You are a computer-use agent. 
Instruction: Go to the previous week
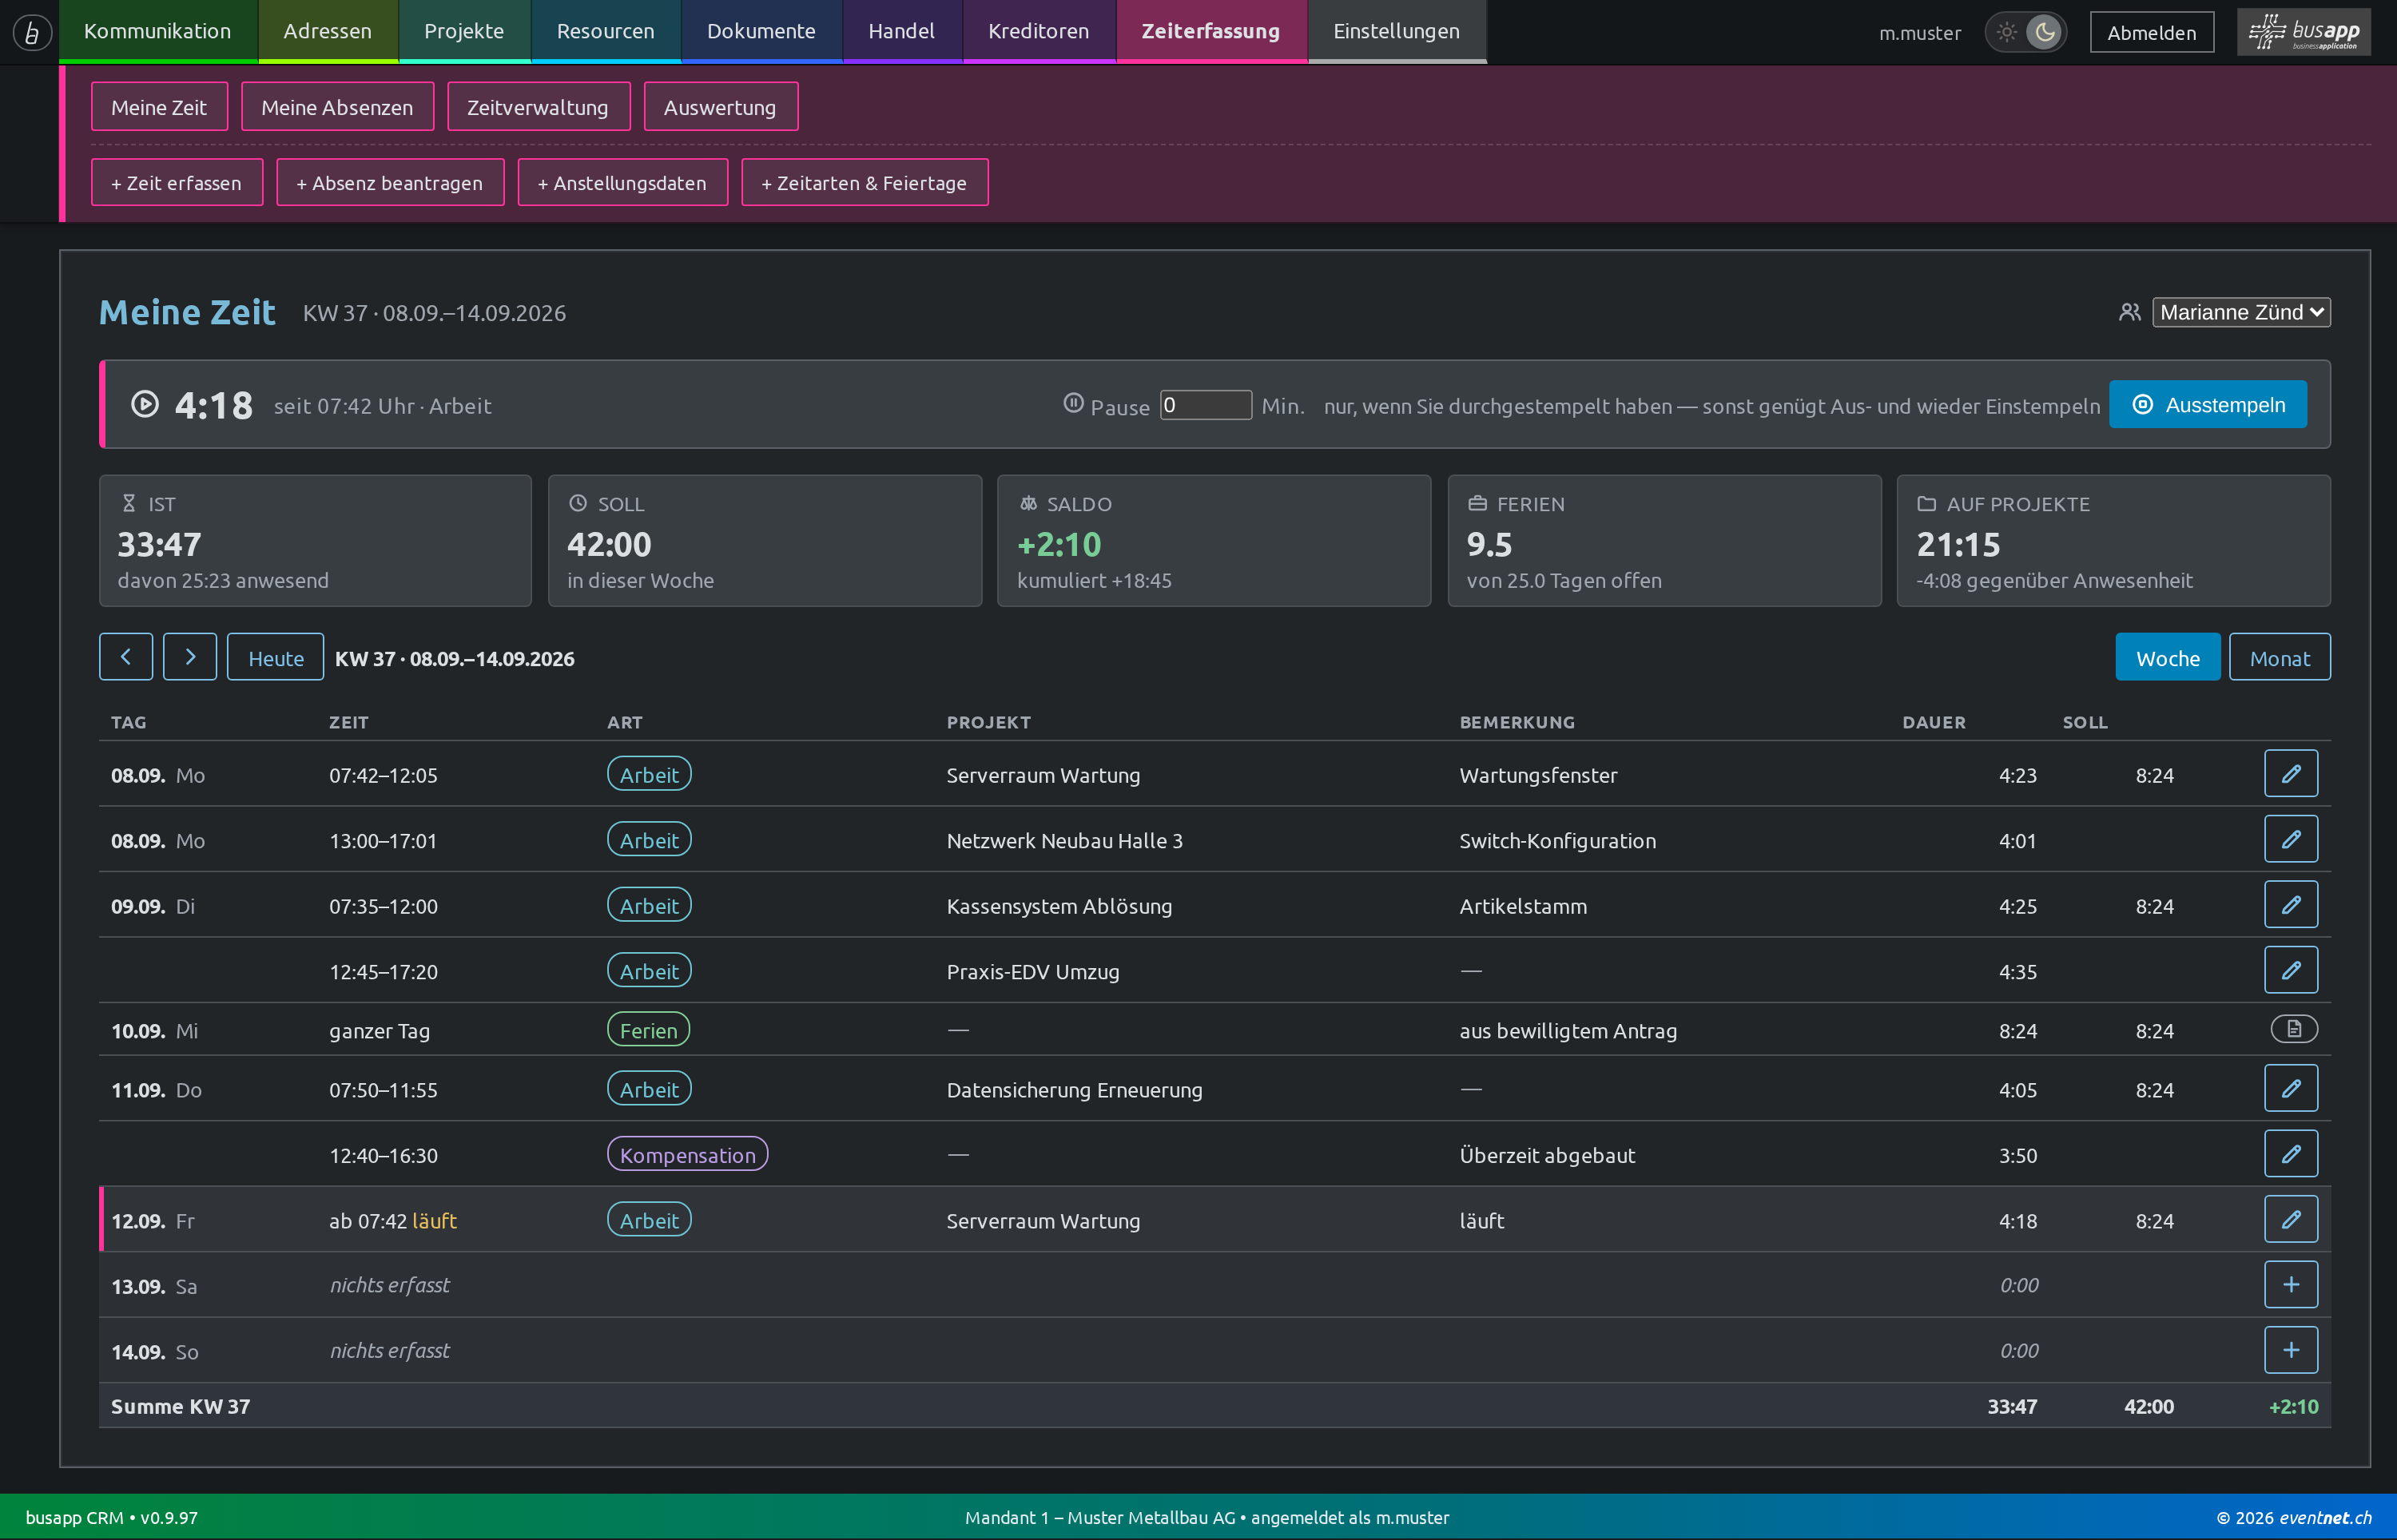pyautogui.click(x=126, y=657)
